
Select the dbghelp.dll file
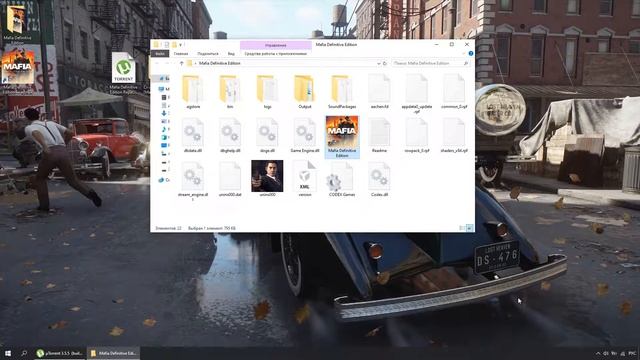pyautogui.click(x=230, y=136)
